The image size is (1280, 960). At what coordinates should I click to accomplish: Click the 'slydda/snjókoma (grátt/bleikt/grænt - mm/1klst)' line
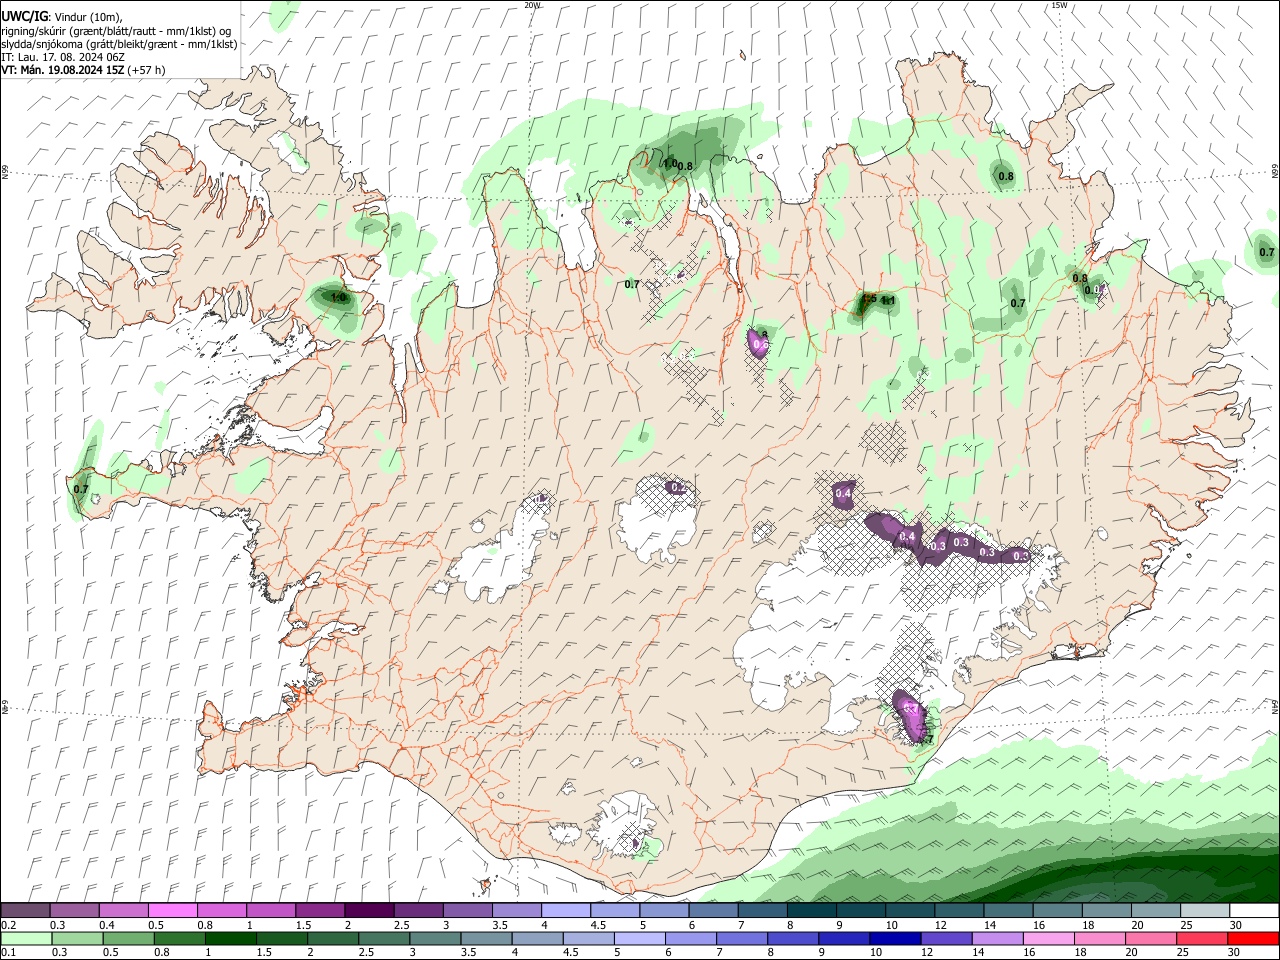pos(119,44)
